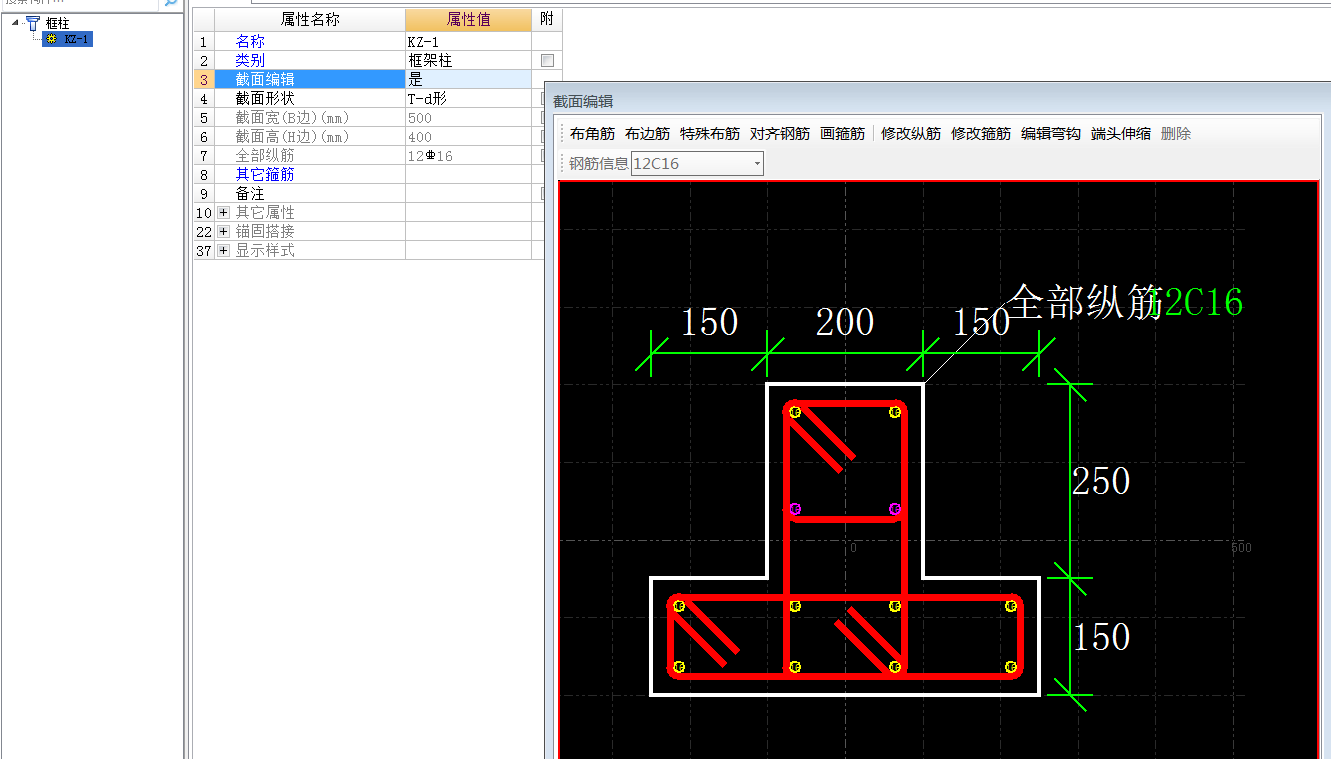Click the 修改纵筋 toolbar command
This screenshot has width=1331, height=759.
[911, 134]
